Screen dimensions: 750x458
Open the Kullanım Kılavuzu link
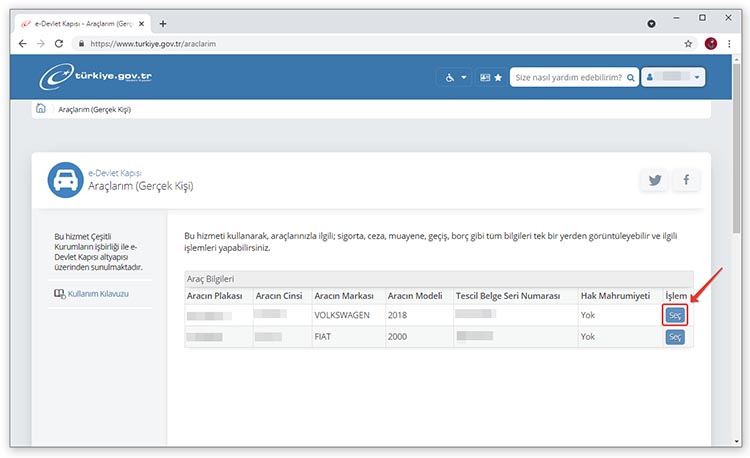point(91,293)
